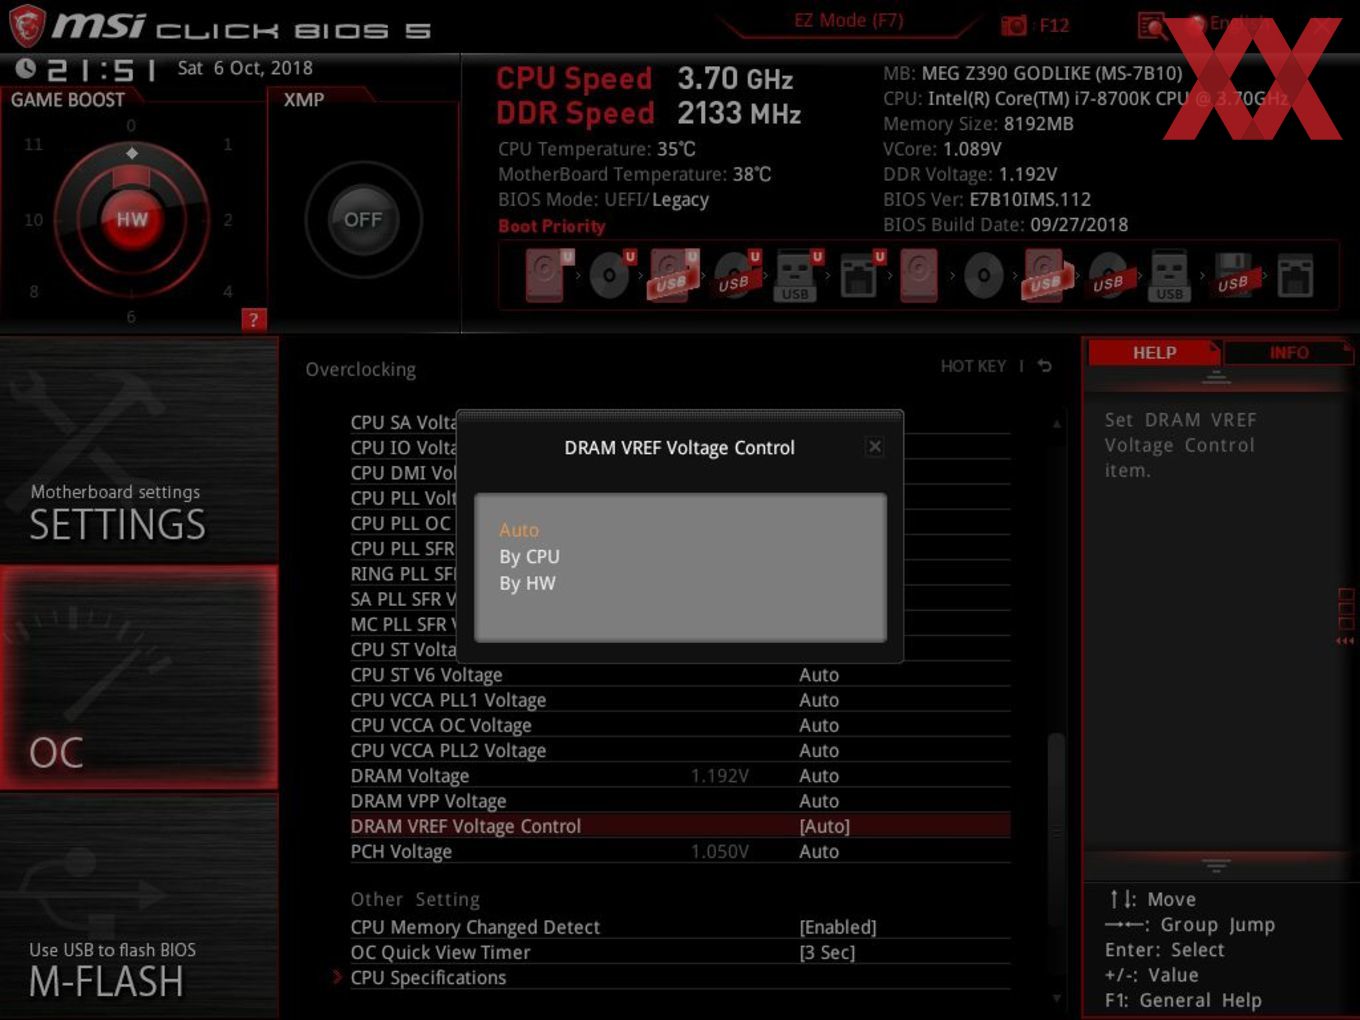This screenshot has width=1360, height=1020.
Task: Switch to the HELP tab
Action: coord(1154,353)
